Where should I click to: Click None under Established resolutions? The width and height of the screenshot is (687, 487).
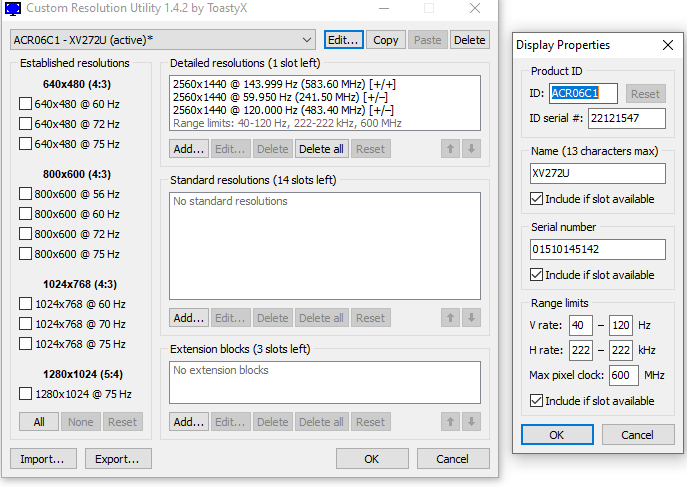click(81, 422)
